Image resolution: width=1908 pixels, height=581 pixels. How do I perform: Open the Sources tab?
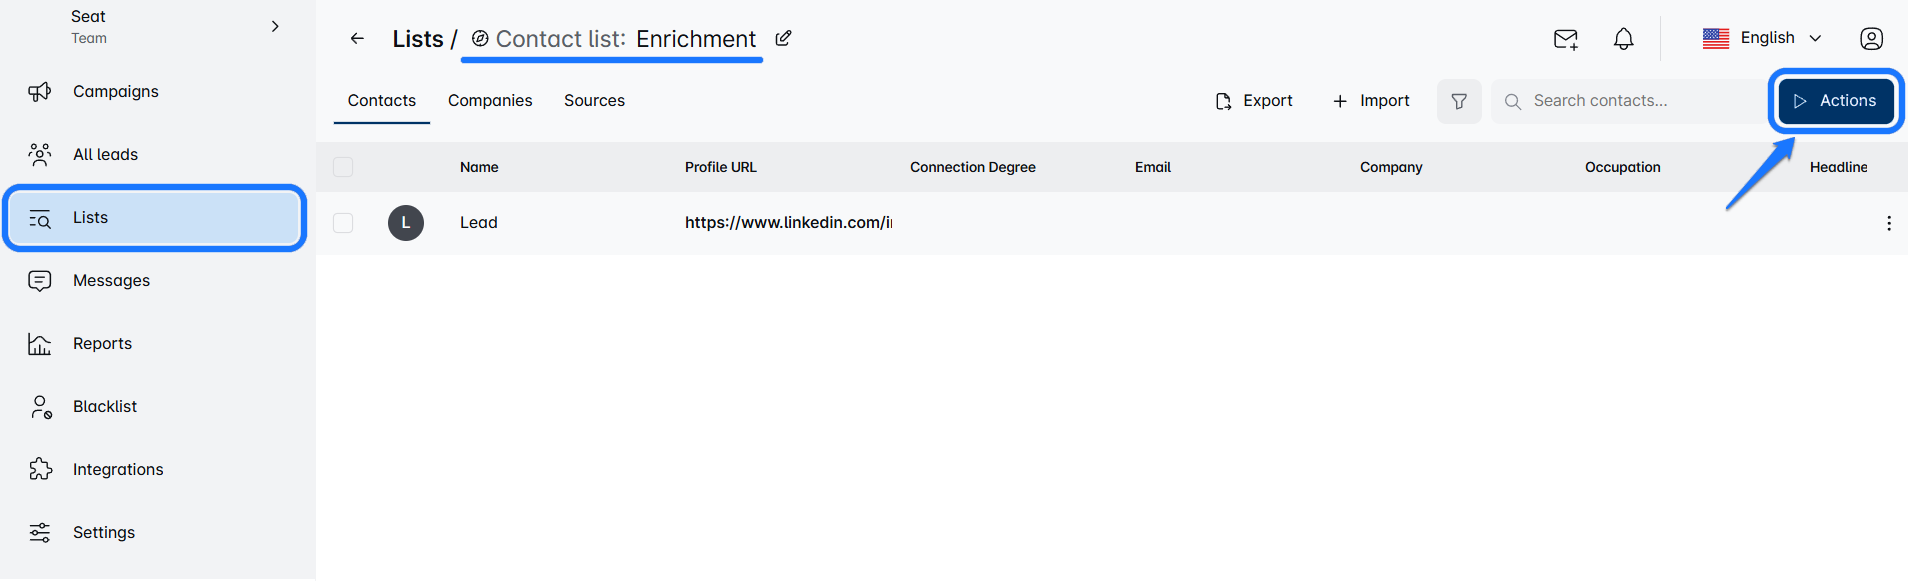click(x=594, y=100)
